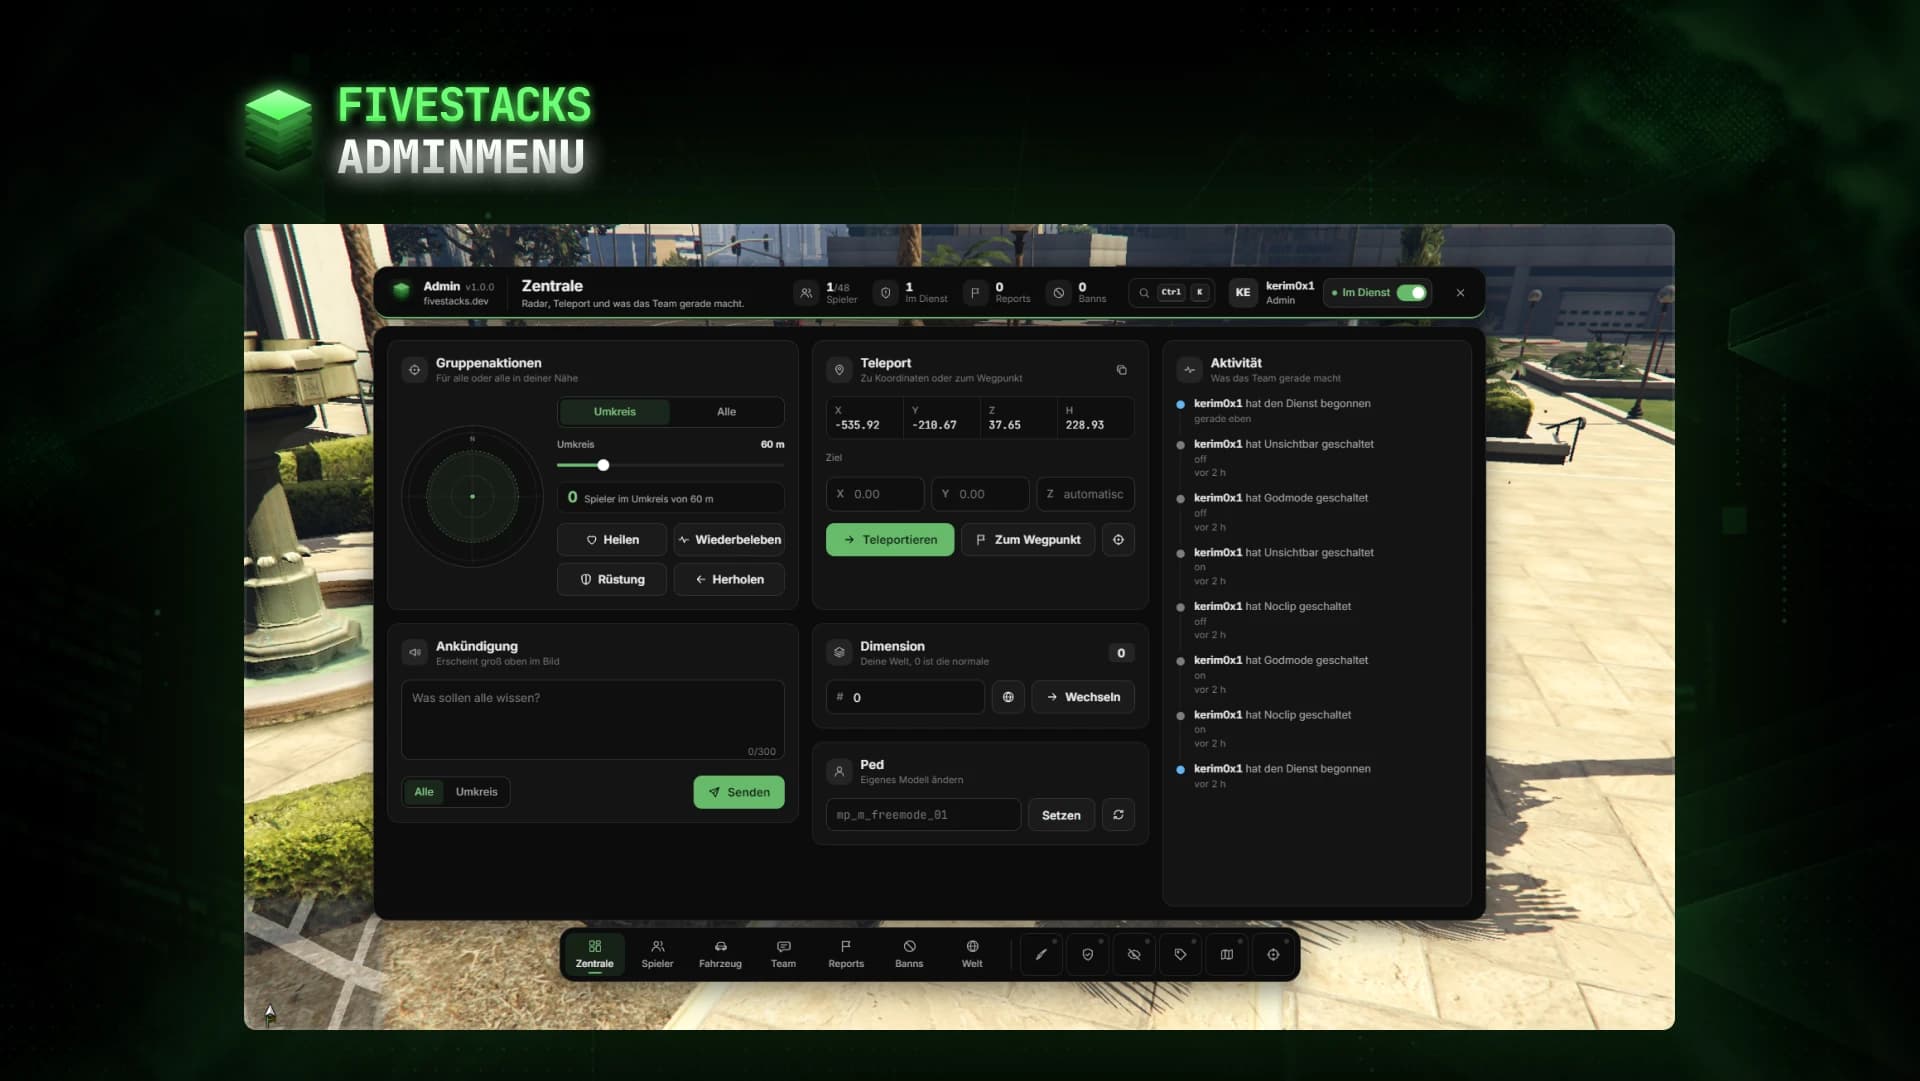Click the Senden announcement button
1920x1081 pixels.
click(x=739, y=792)
